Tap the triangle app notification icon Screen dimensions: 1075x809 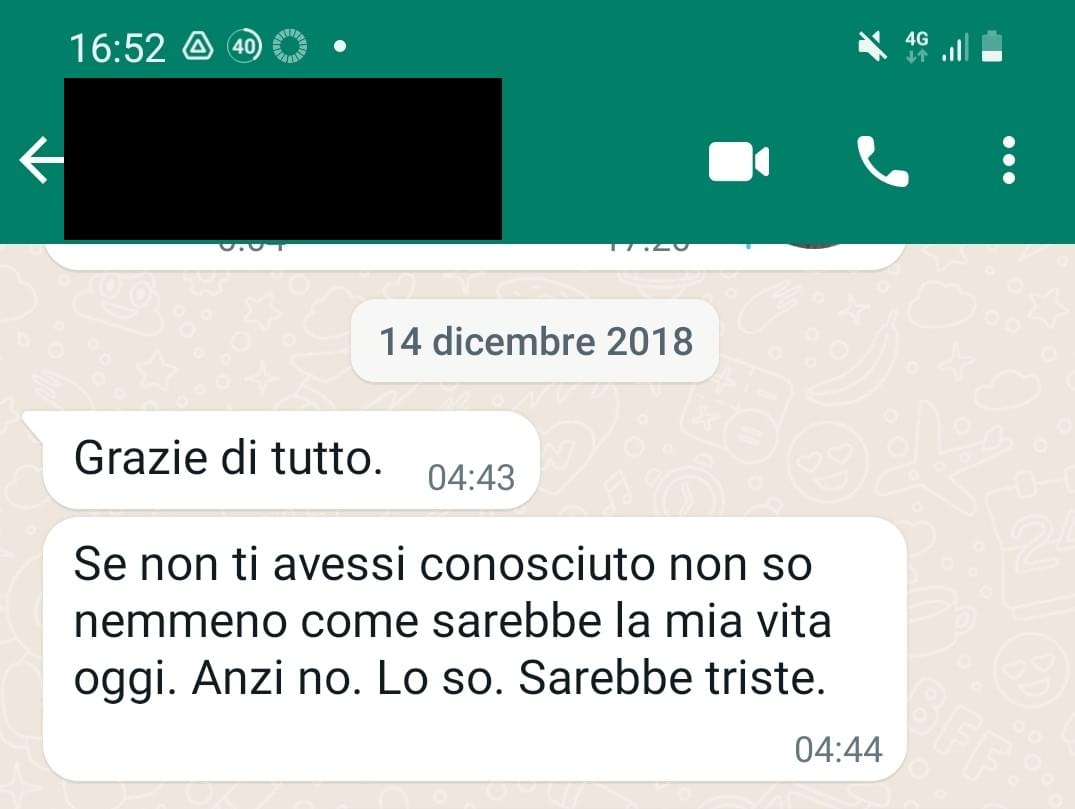tap(197, 47)
